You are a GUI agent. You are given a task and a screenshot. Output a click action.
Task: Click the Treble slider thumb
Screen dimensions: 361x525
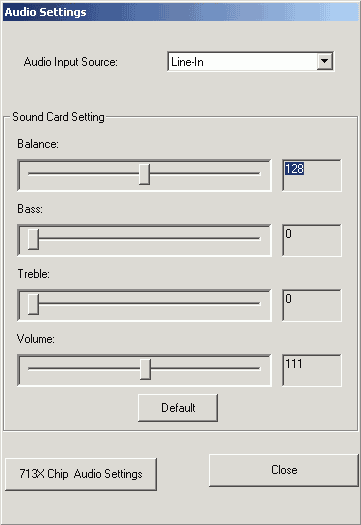[x=33, y=304]
